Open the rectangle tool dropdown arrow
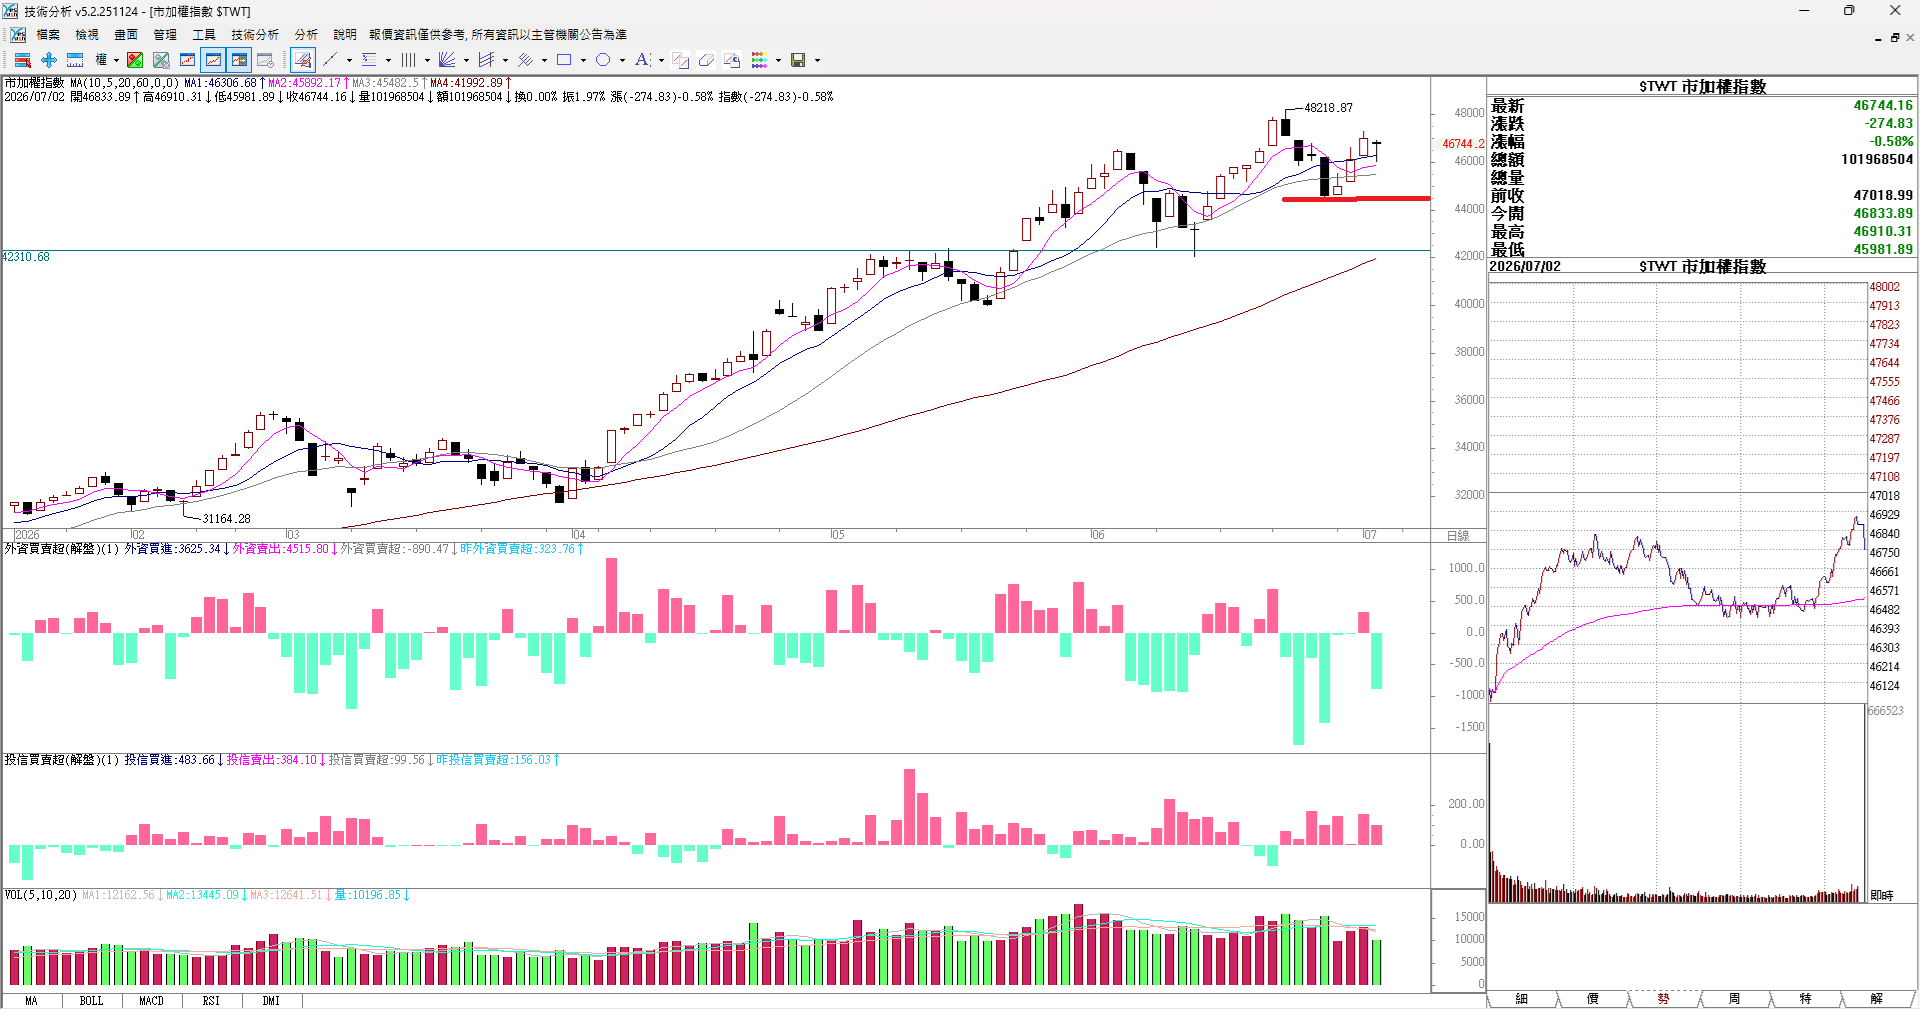This screenshot has width=1920, height=1010. point(583,60)
